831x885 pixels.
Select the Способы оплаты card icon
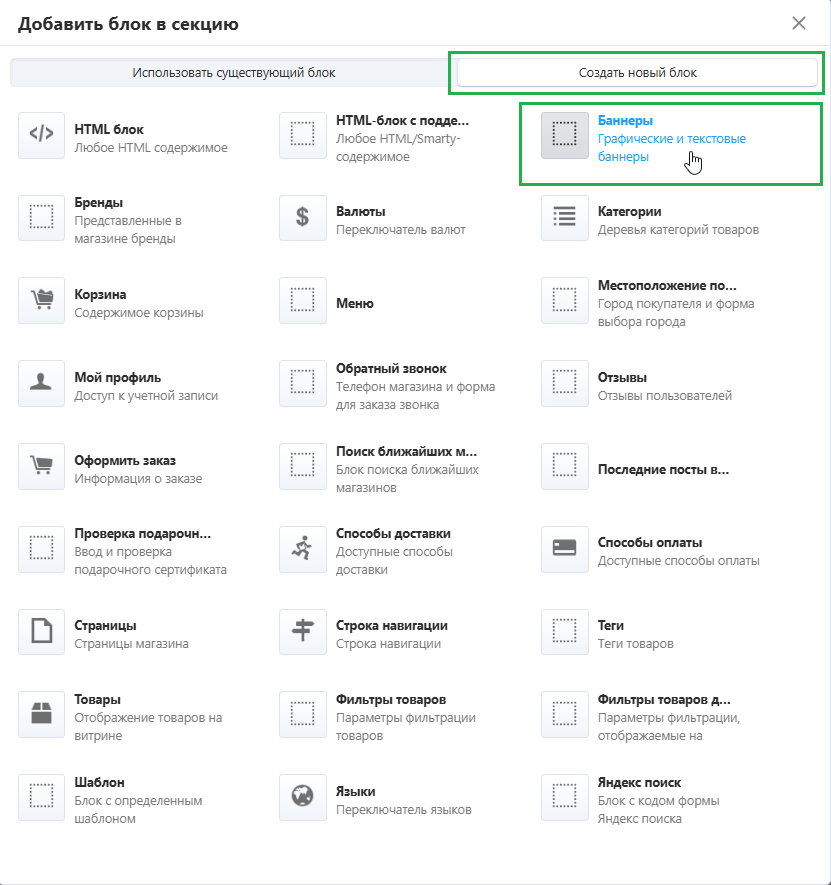(x=564, y=550)
